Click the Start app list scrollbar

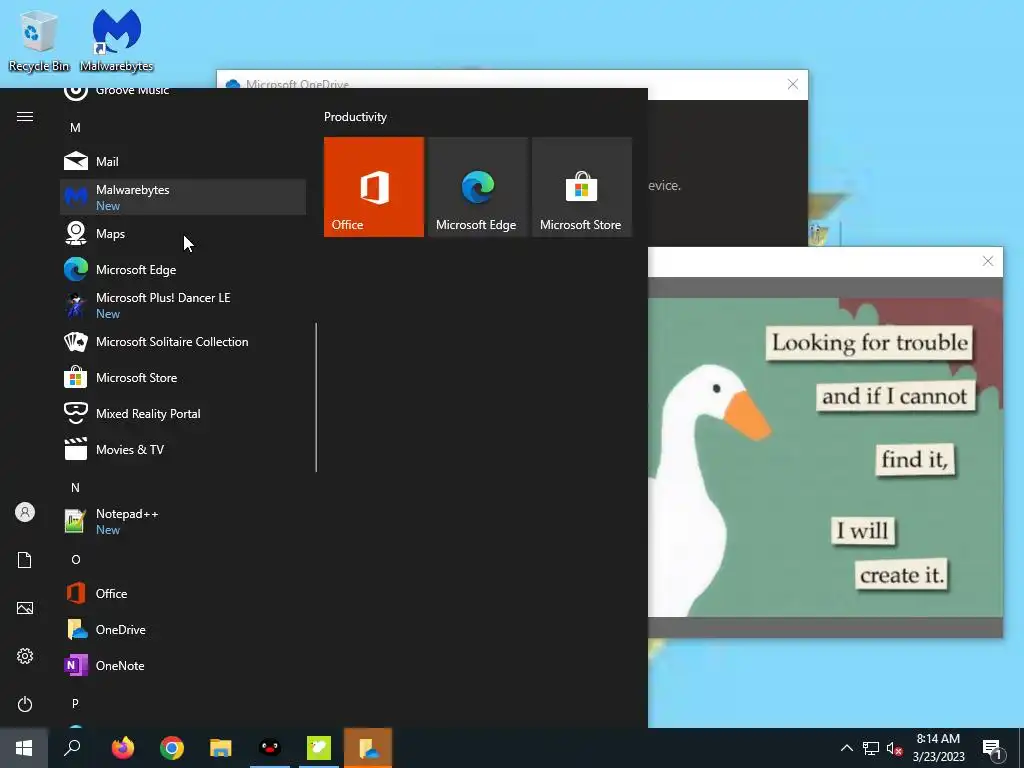[x=316, y=397]
